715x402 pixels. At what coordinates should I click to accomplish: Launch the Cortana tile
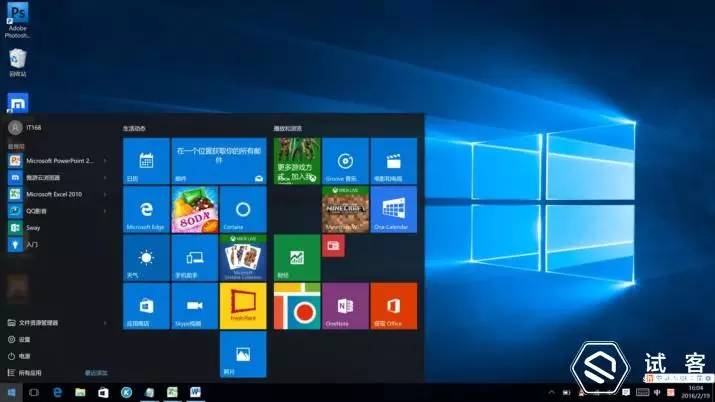(242, 210)
